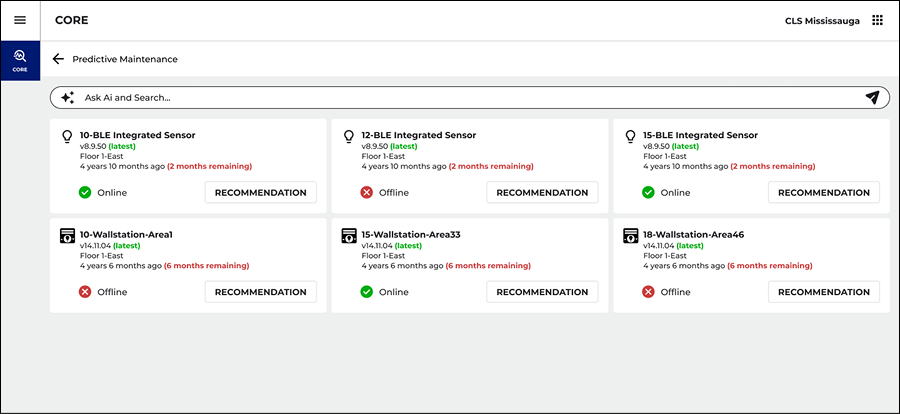The image size is (900, 414).
Task: Send the search query with paper plane icon
Action: (x=872, y=98)
